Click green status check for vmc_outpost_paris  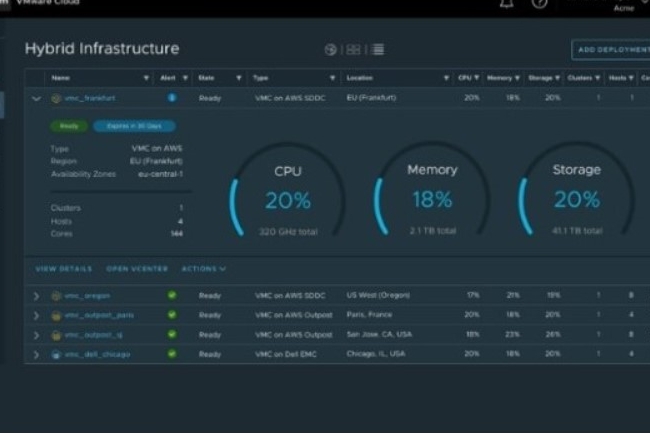coord(172,315)
